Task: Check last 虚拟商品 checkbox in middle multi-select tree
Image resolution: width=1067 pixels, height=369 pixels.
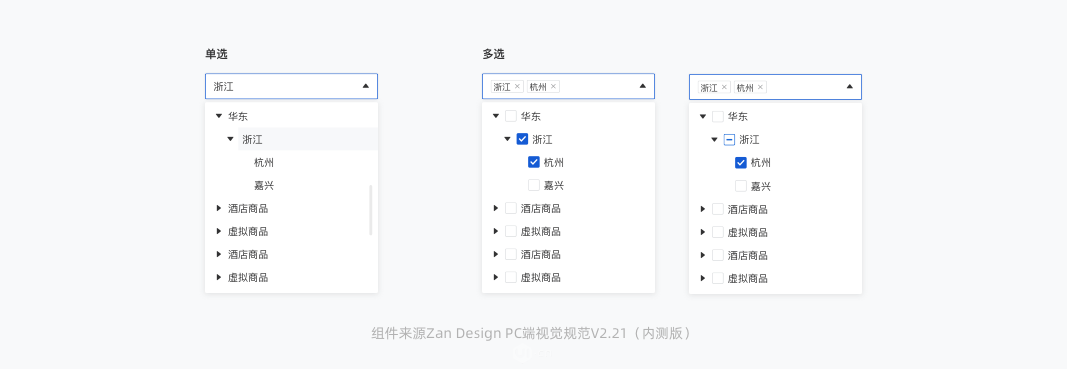Action: click(510, 277)
